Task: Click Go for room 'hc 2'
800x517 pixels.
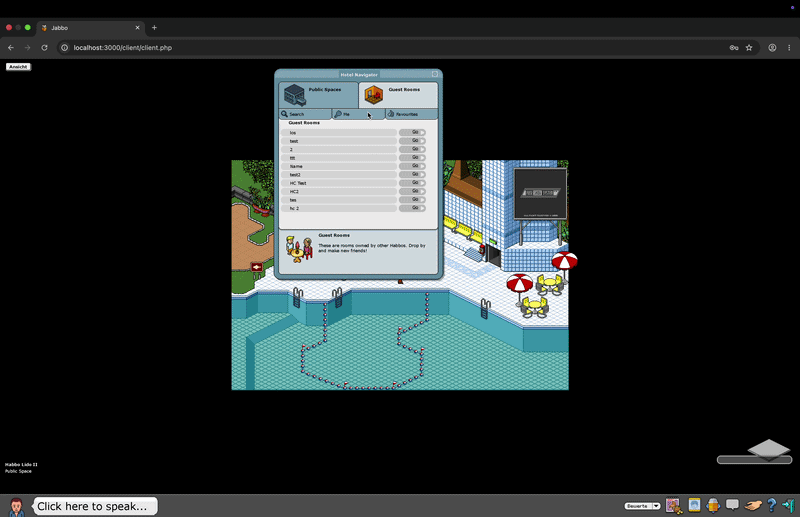Action: [412, 208]
